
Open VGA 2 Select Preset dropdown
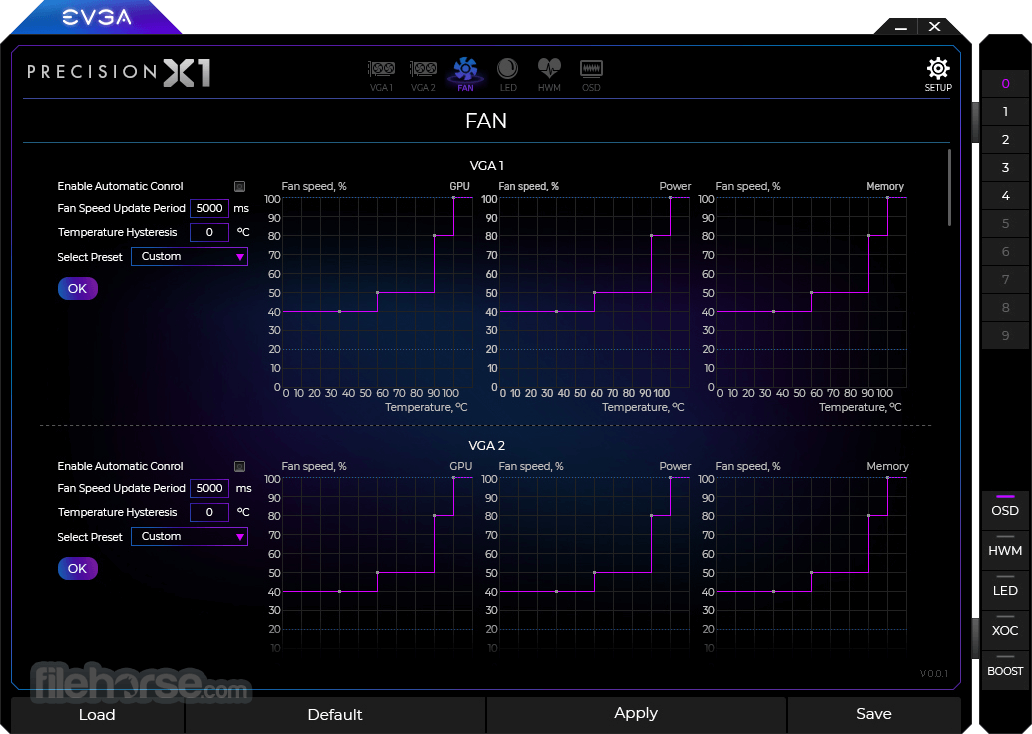point(190,537)
